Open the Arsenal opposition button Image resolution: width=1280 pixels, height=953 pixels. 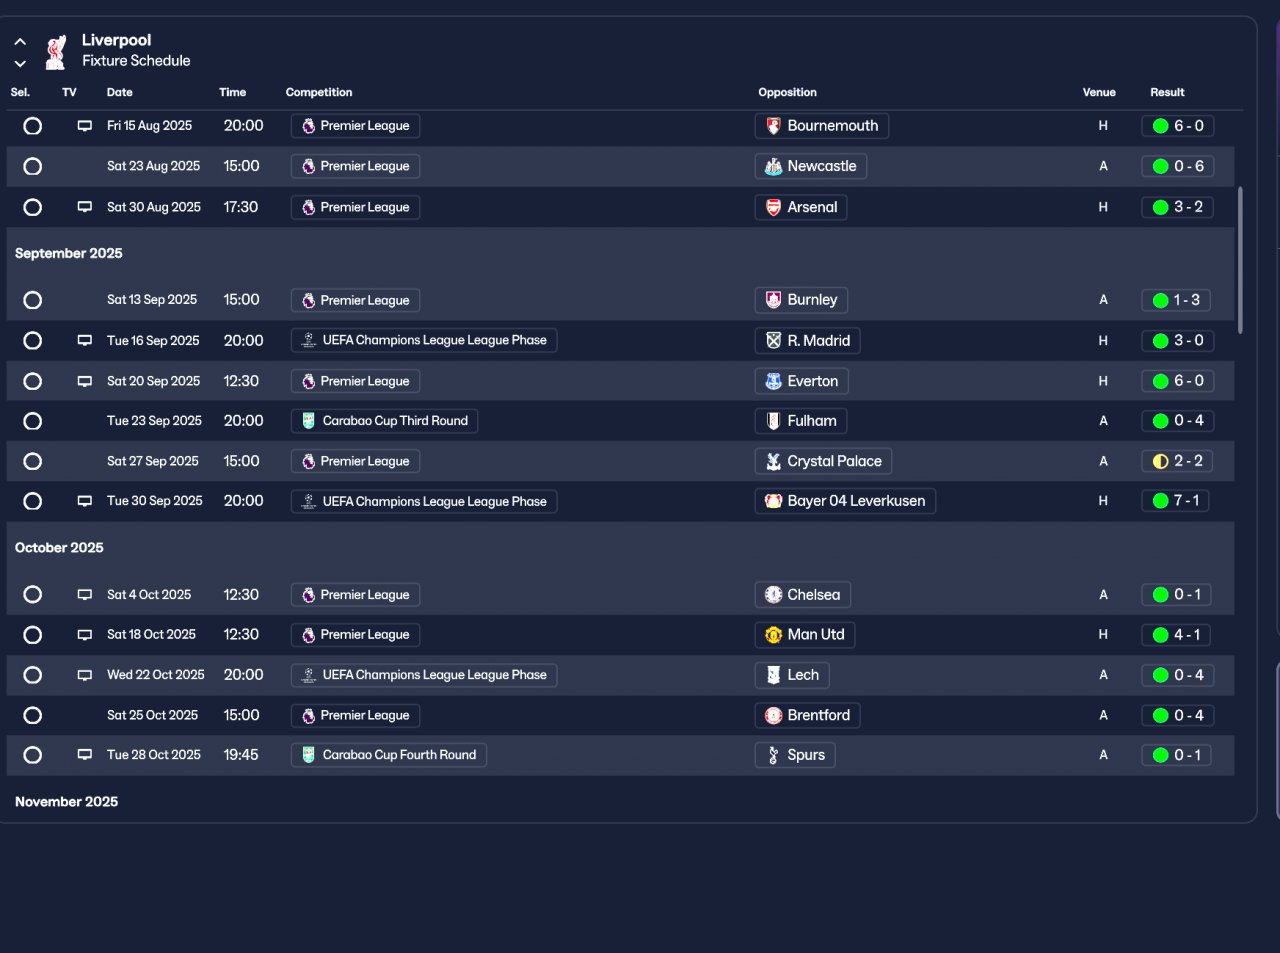click(801, 207)
